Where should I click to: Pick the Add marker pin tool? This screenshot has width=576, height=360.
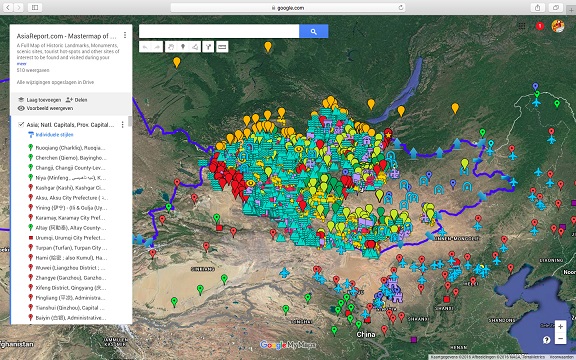(x=183, y=47)
